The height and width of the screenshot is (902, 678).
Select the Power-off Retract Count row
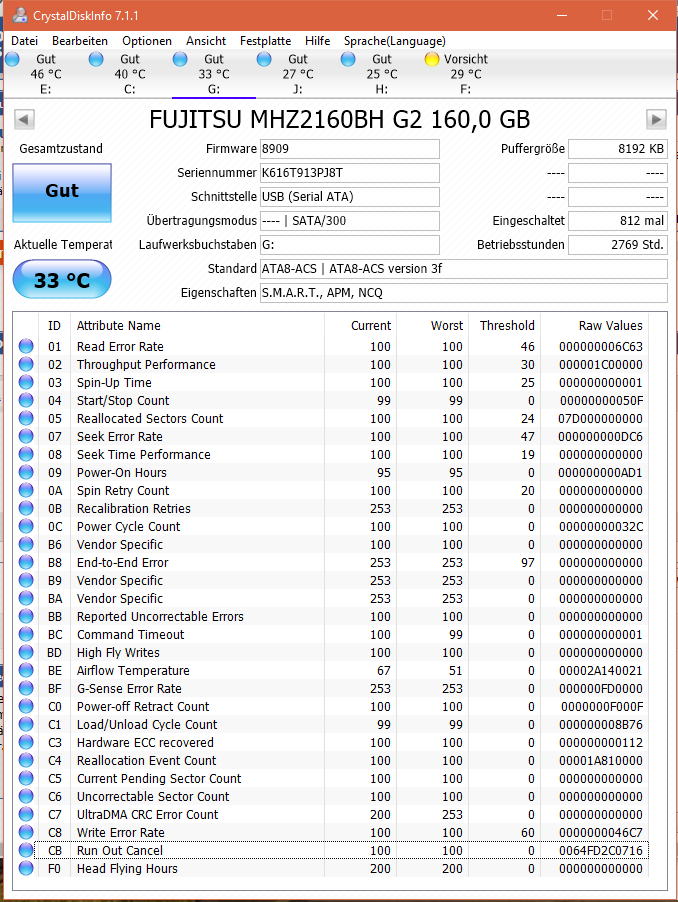click(341, 706)
